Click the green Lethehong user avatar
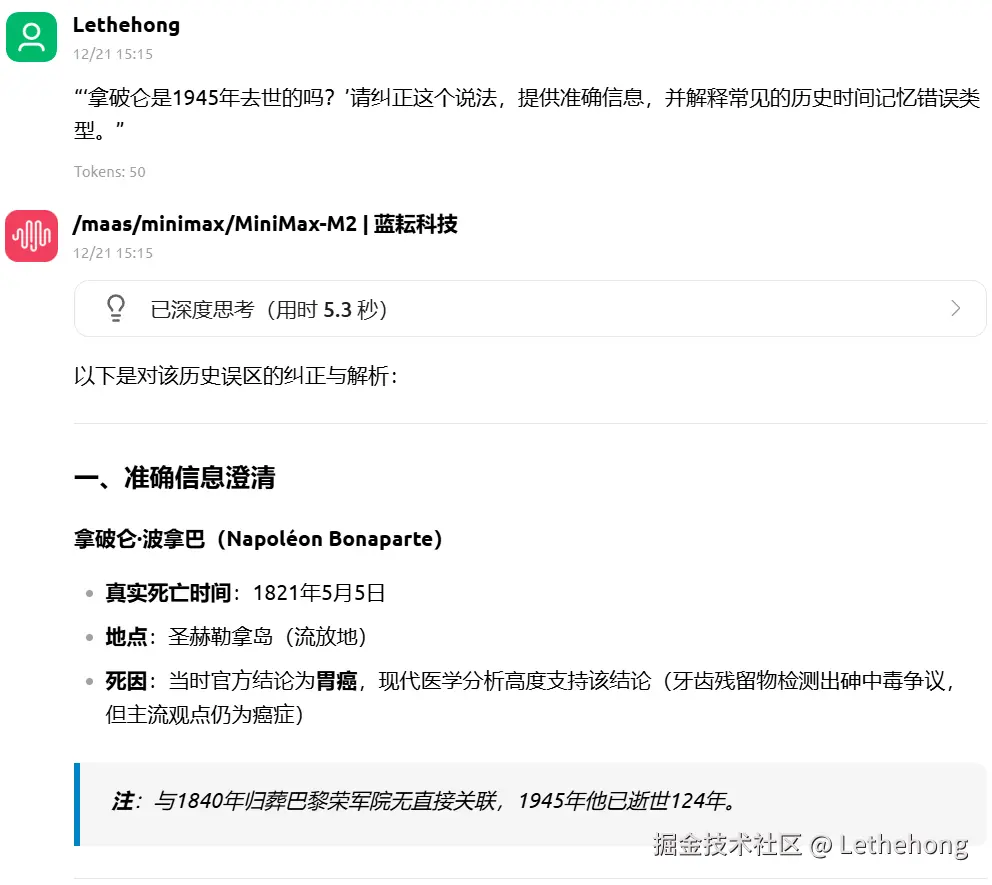Viewport: 992px width, 885px height. tap(31, 37)
